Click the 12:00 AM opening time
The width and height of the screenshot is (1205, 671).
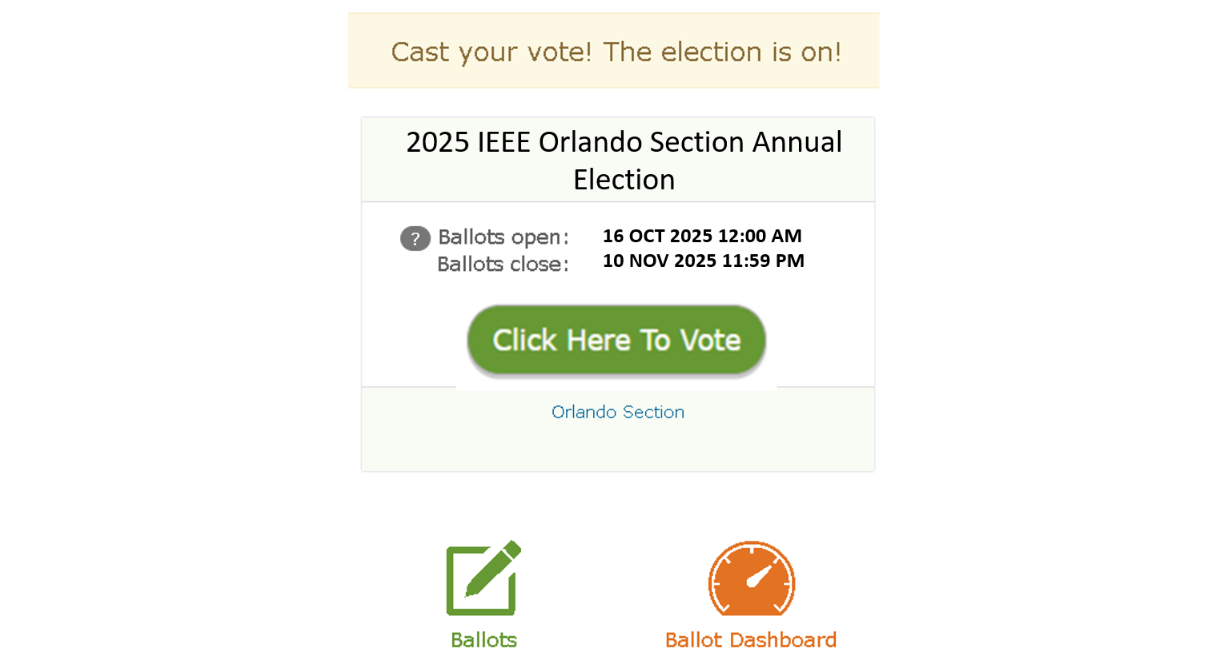click(760, 236)
